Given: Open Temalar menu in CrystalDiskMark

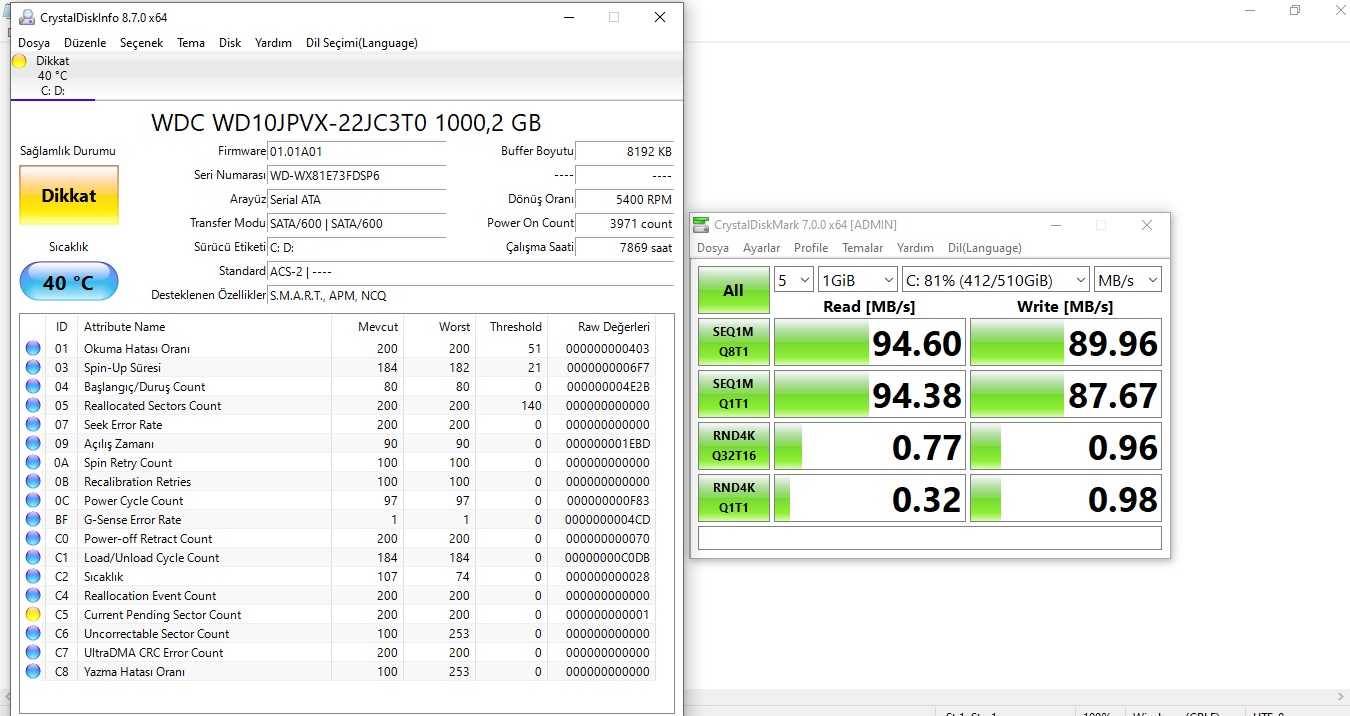Looking at the screenshot, I should coord(862,248).
